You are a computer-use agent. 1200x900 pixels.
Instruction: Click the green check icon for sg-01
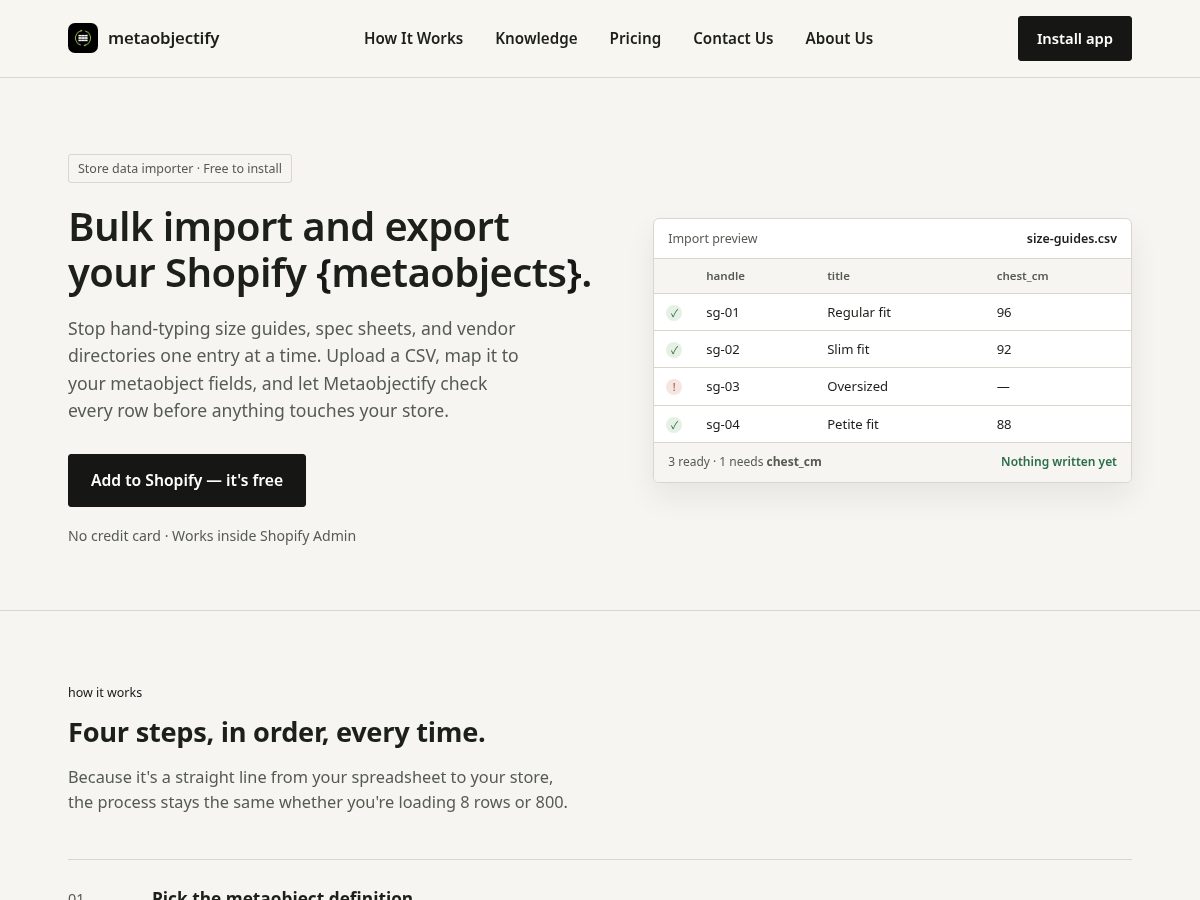(674, 313)
